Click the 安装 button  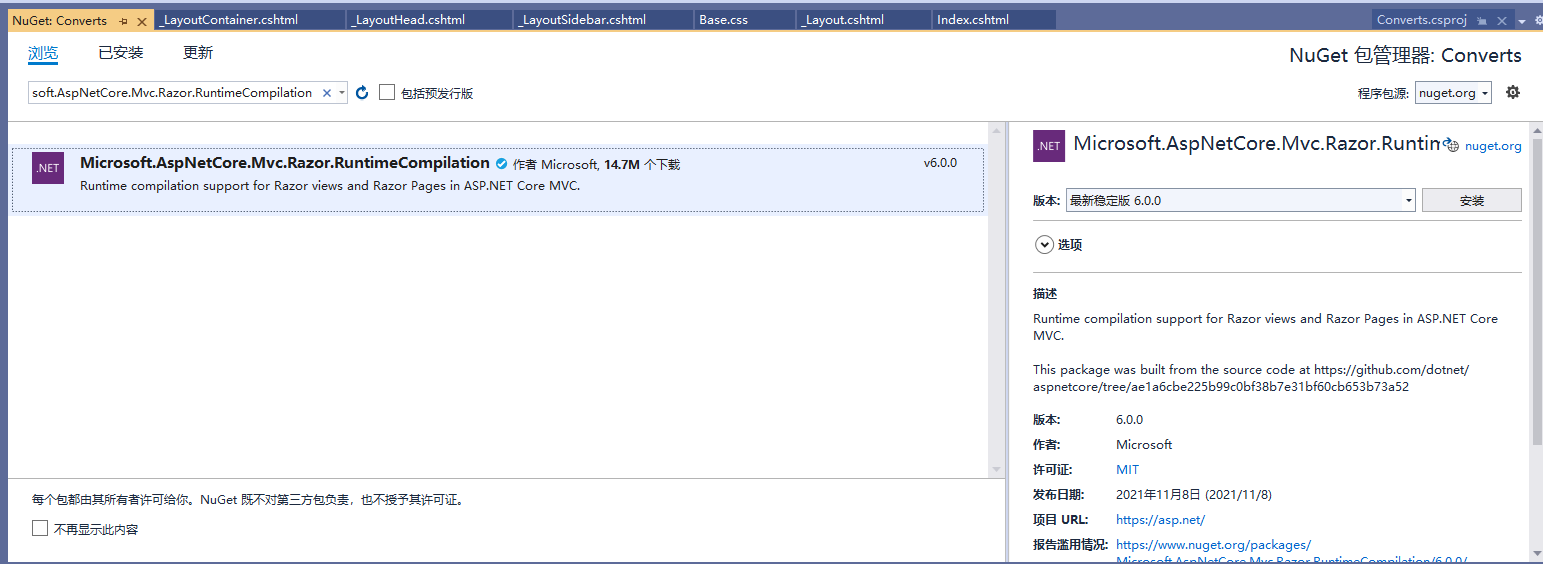(x=1472, y=200)
